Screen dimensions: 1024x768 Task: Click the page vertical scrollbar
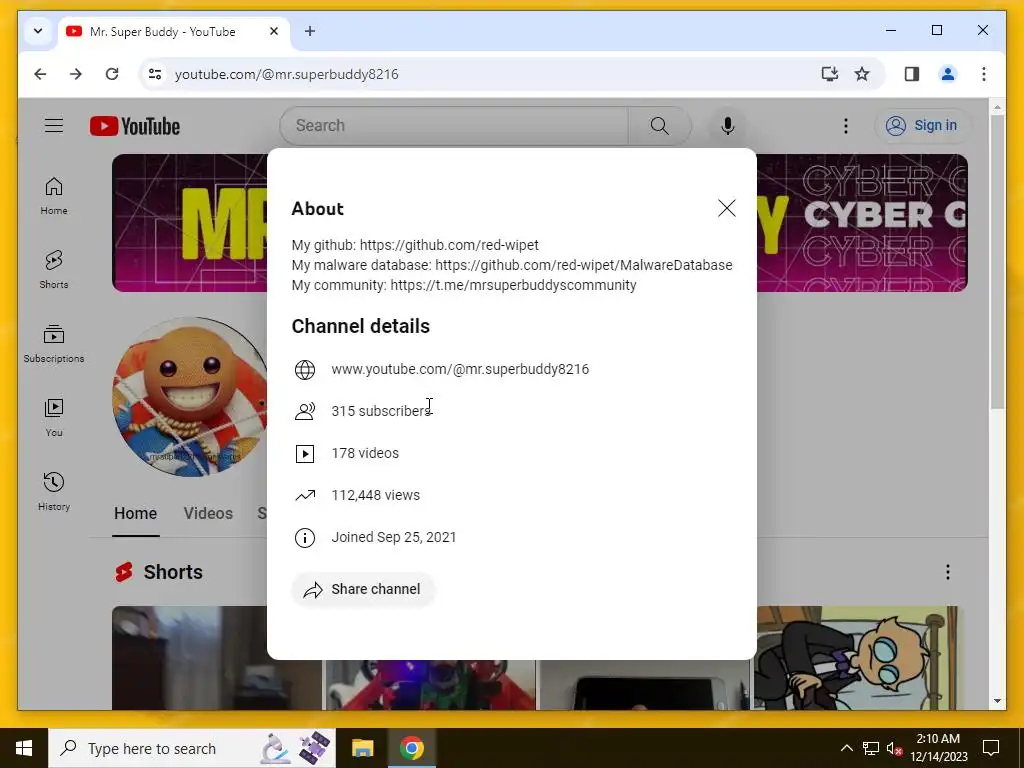[997, 261]
